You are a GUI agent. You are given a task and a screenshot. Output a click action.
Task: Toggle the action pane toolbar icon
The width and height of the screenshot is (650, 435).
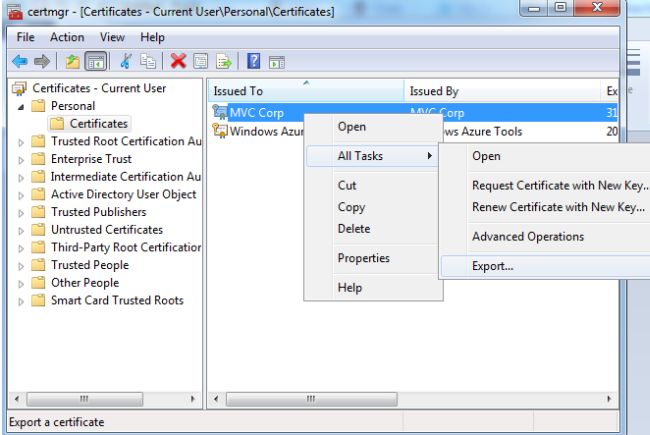pyautogui.click(x=276, y=62)
